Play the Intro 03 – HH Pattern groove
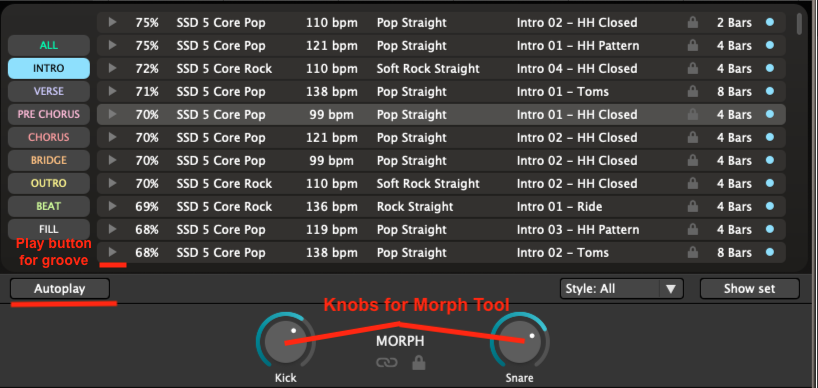 click(x=112, y=229)
